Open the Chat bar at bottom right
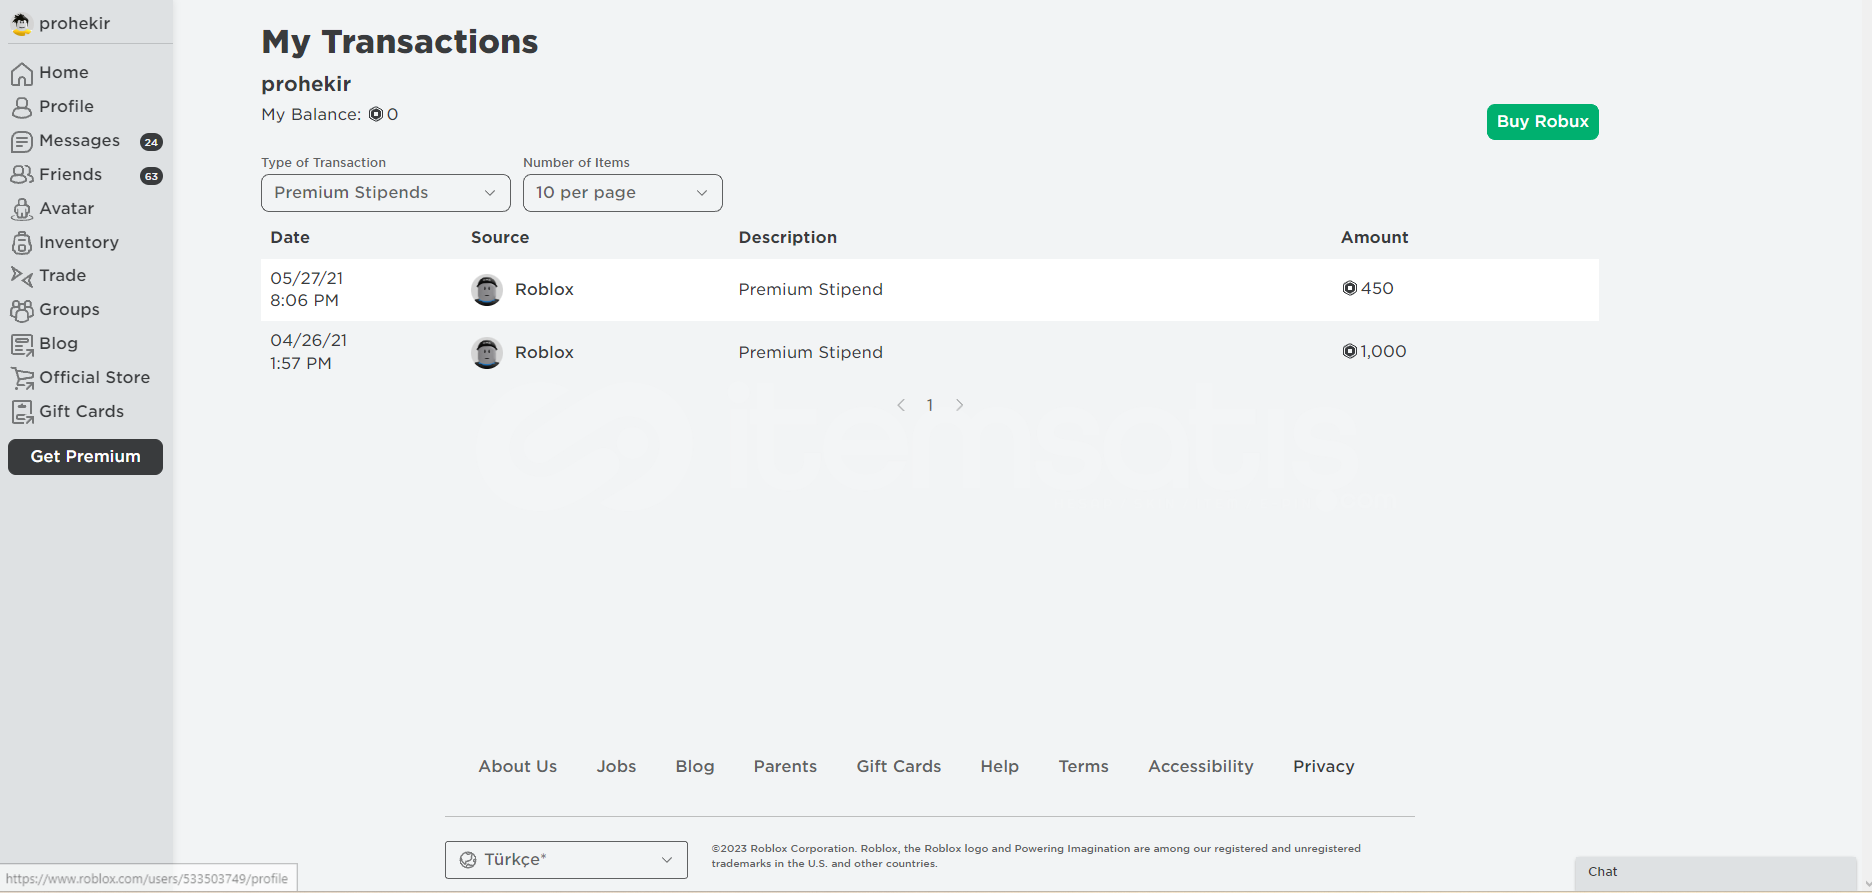 click(x=1716, y=872)
